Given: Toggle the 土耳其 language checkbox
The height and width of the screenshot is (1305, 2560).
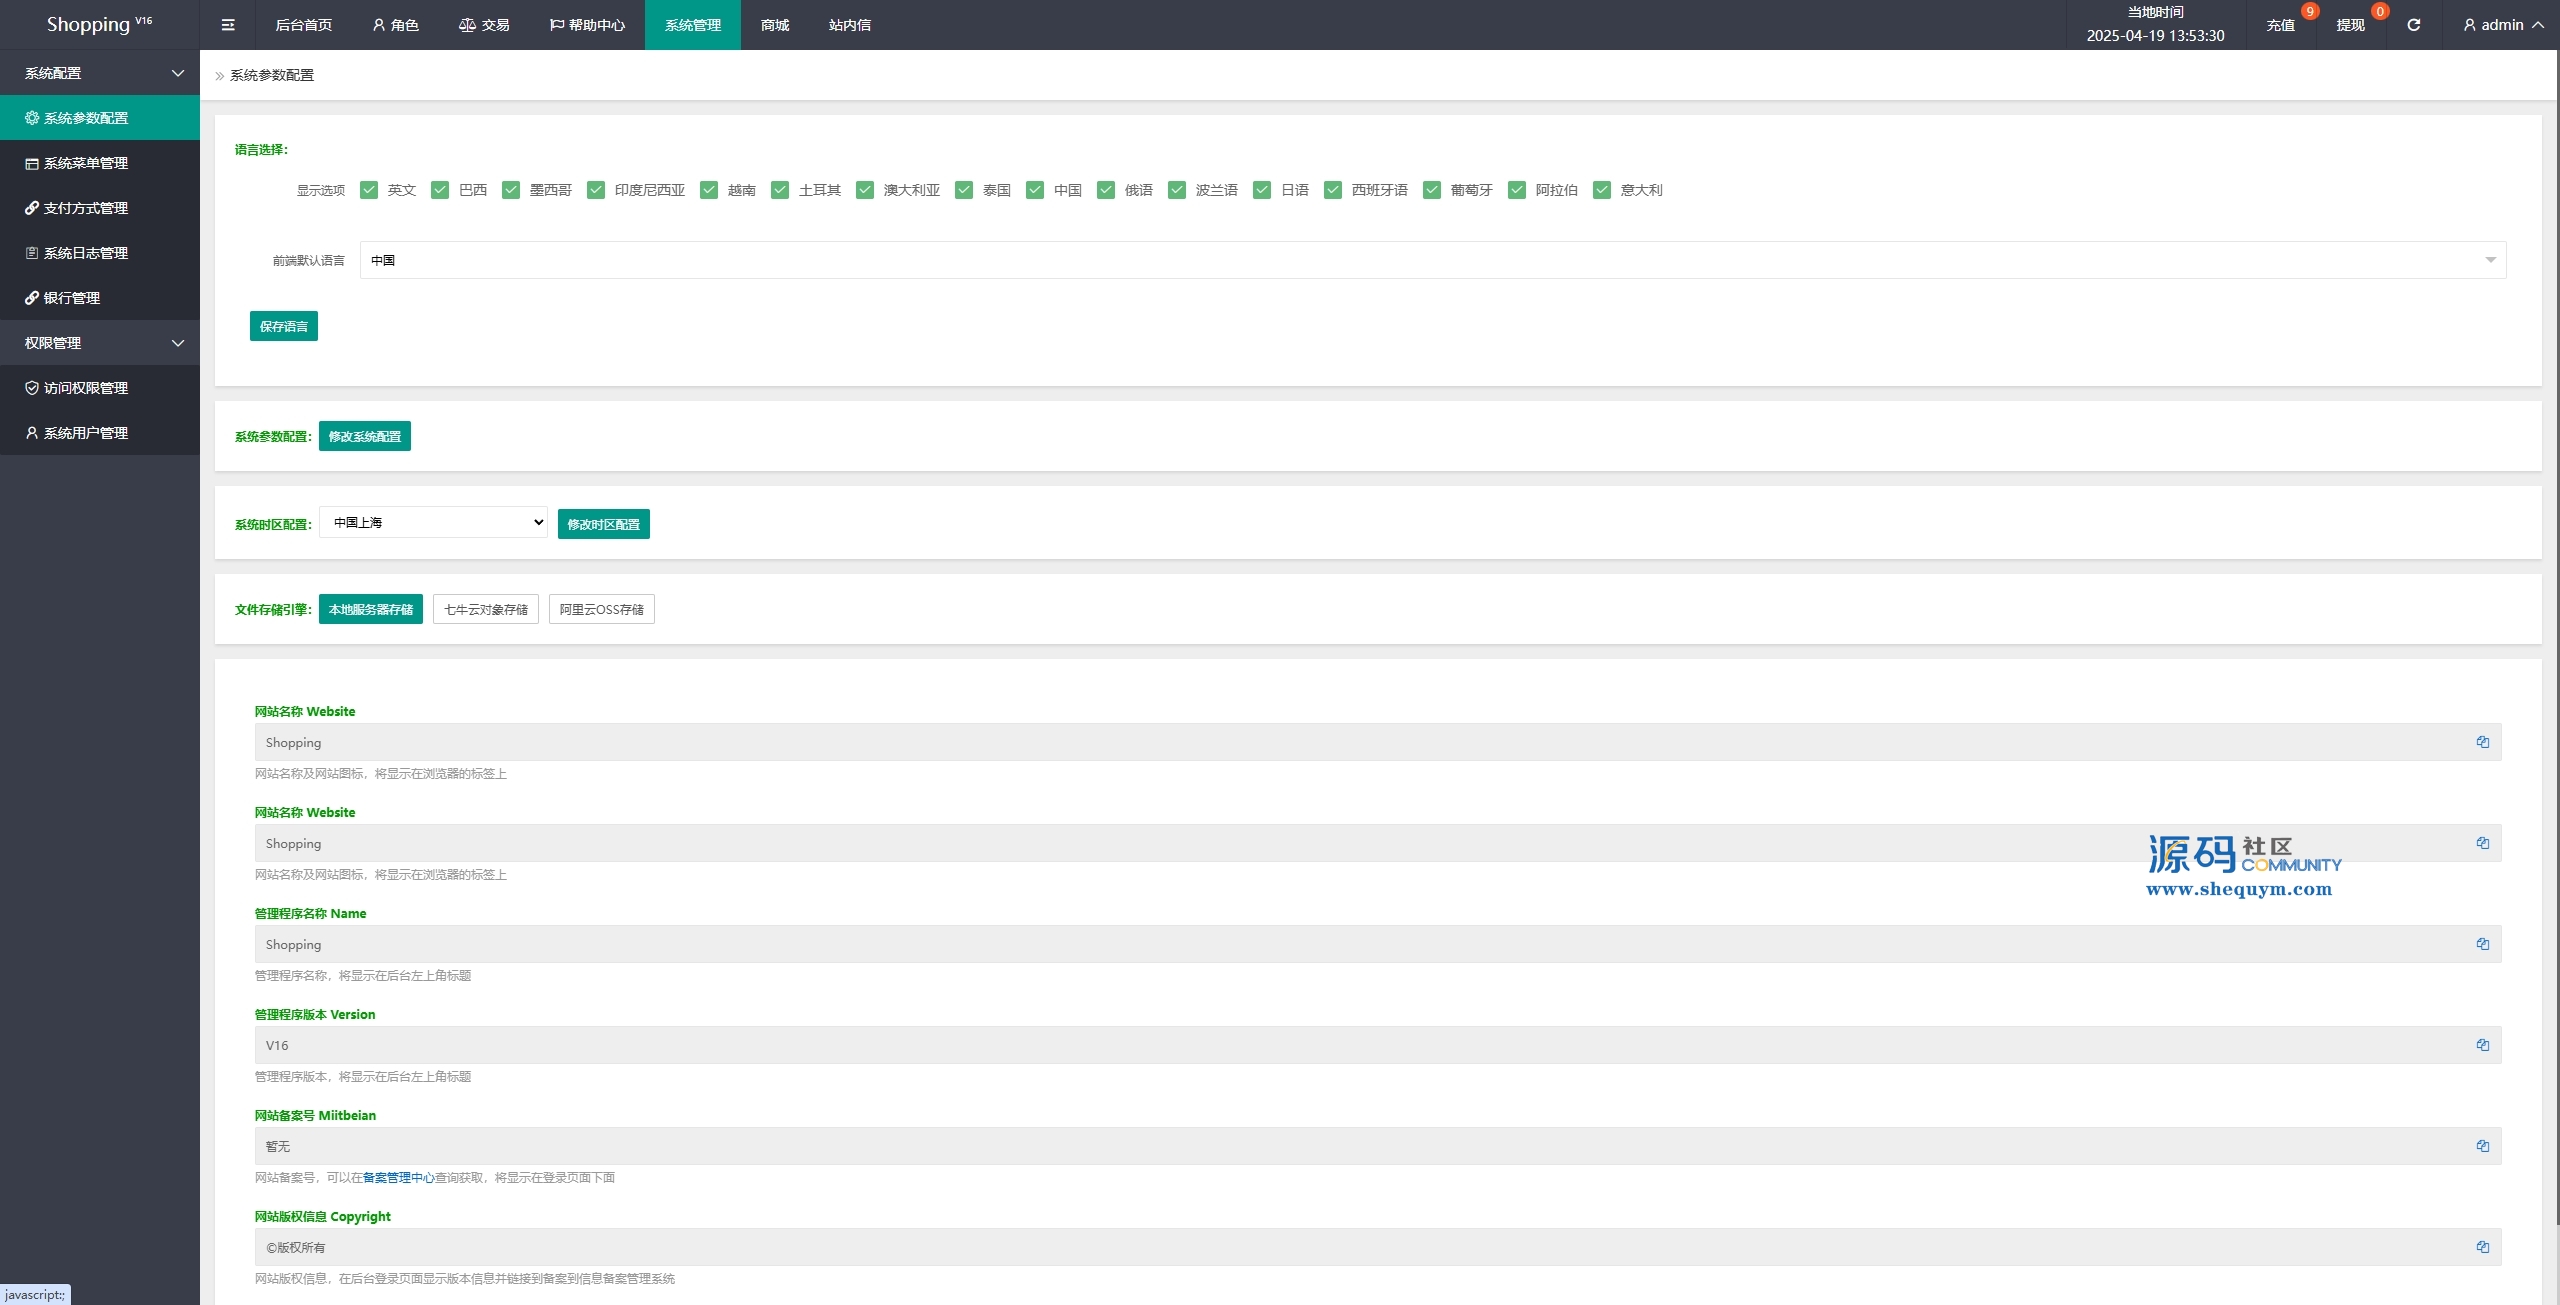Looking at the screenshot, I should pos(780,190).
